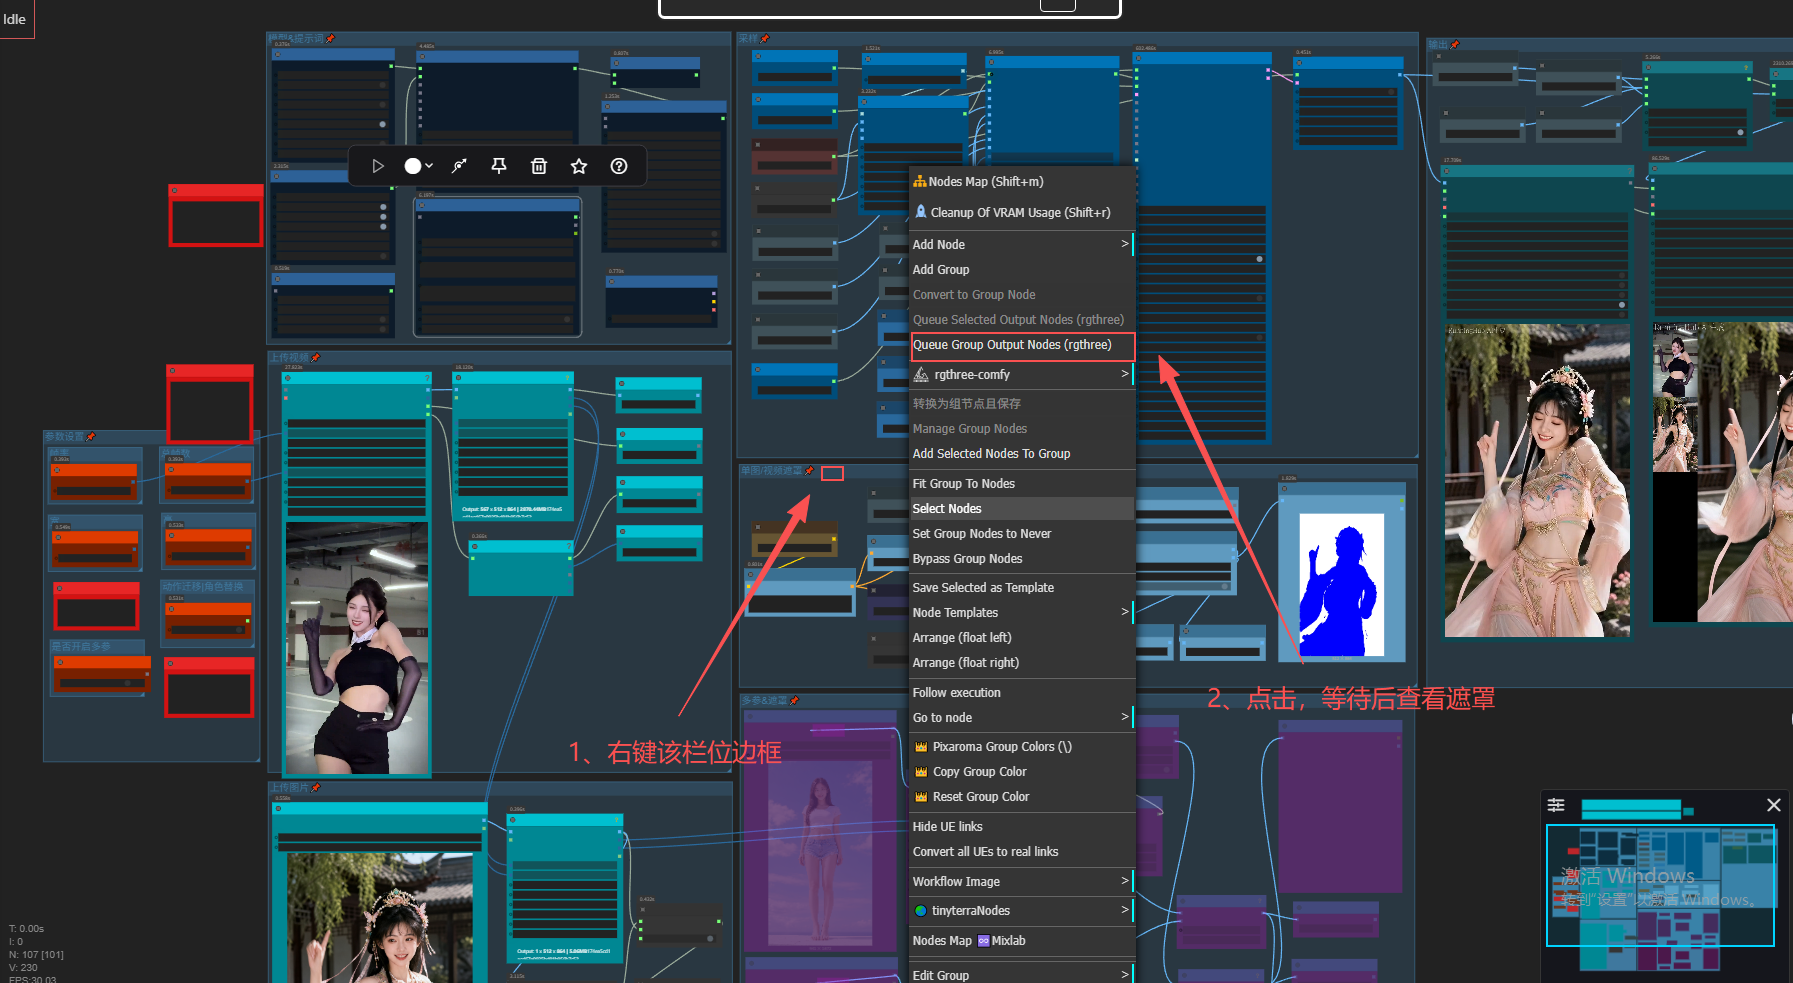Expand the rgthree-comfy submenu
The height and width of the screenshot is (983, 1793).
[1021, 374]
